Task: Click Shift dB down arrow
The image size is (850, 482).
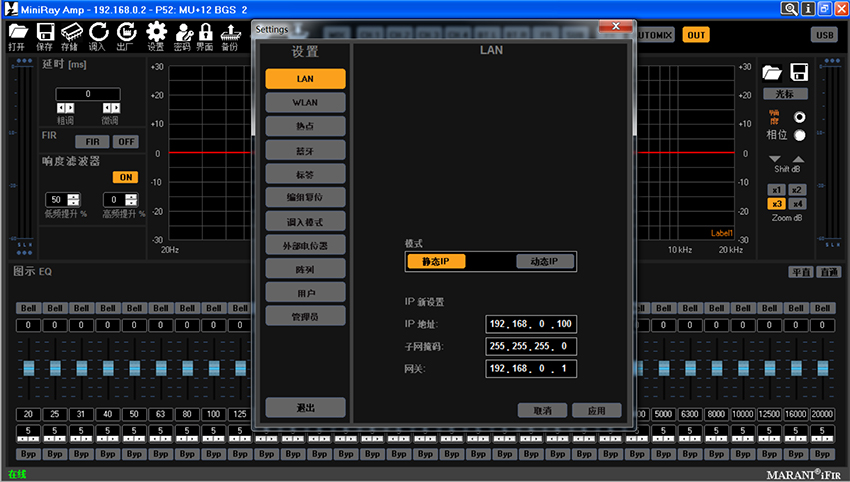Action: pos(777,159)
